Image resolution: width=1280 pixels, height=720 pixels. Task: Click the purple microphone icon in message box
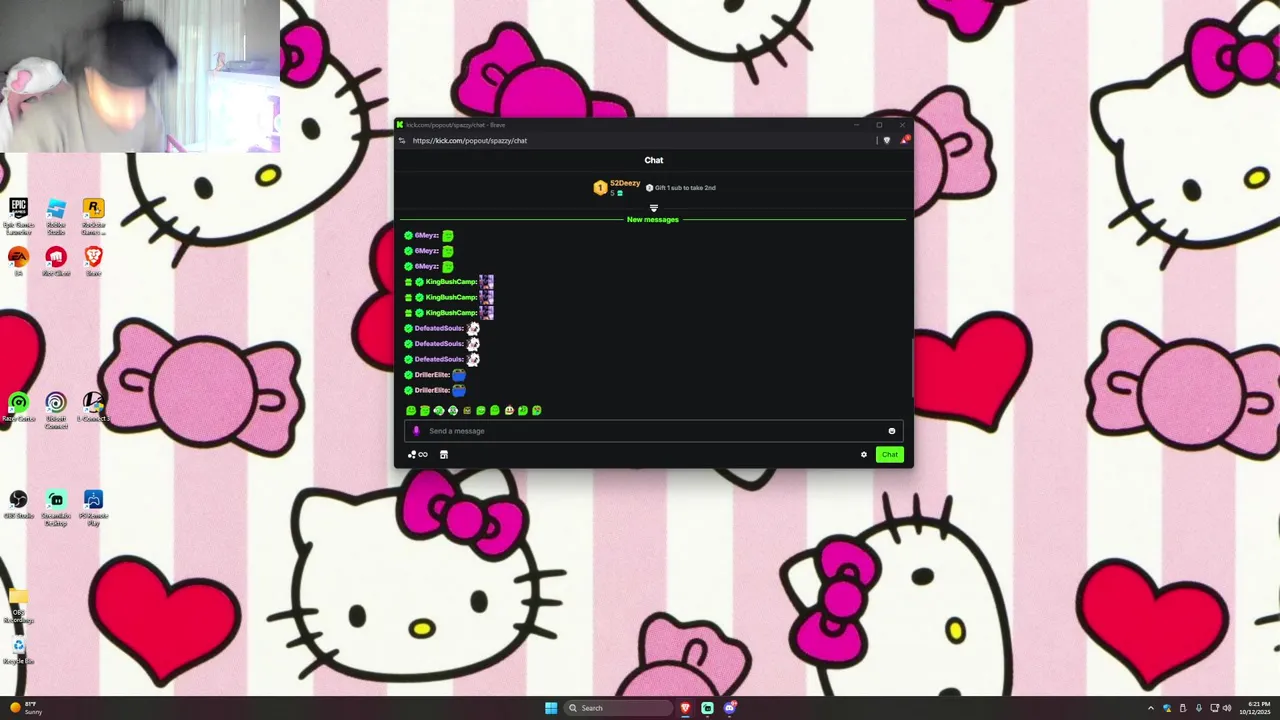tap(417, 431)
